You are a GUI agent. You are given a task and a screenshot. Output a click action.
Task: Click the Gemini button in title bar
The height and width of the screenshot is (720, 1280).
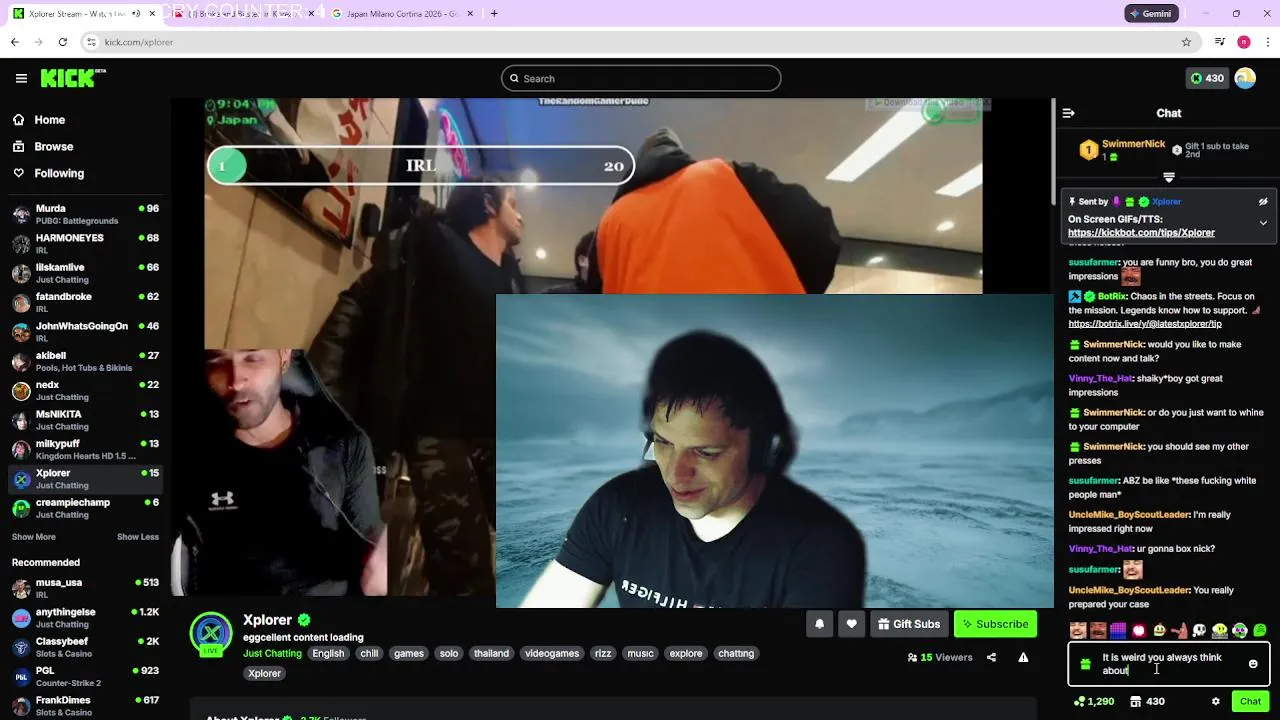[x=1151, y=14]
